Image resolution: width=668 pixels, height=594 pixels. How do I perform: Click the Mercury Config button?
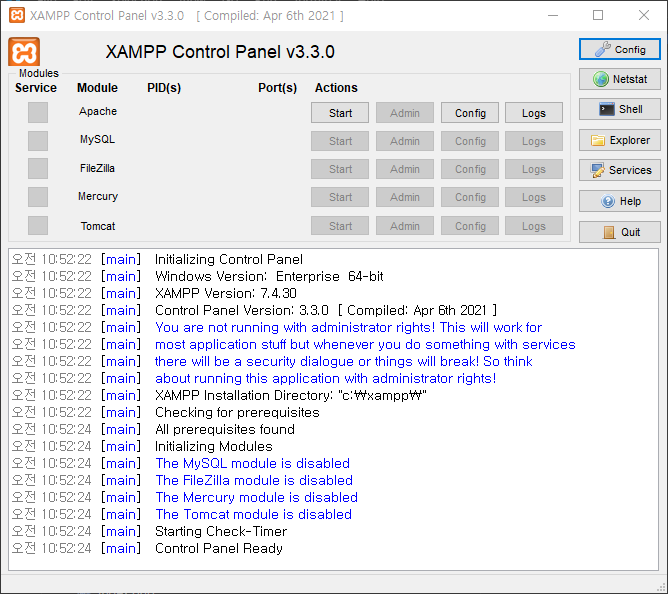(470, 197)
